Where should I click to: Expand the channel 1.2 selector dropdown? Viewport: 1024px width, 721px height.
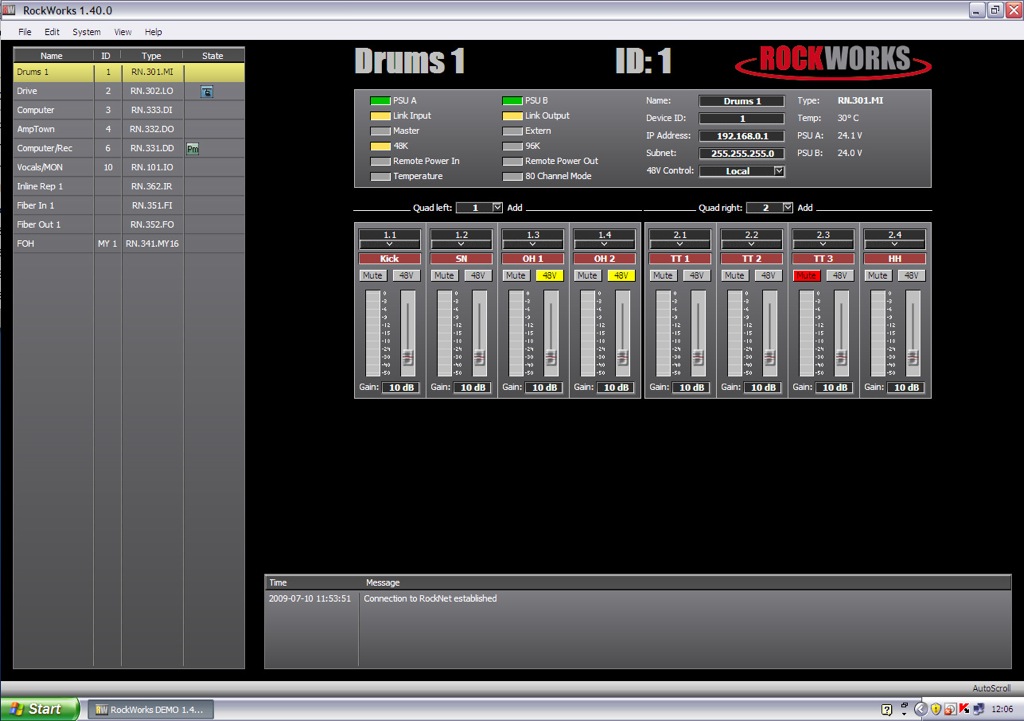pyautogui.click(x=461, y=244)
